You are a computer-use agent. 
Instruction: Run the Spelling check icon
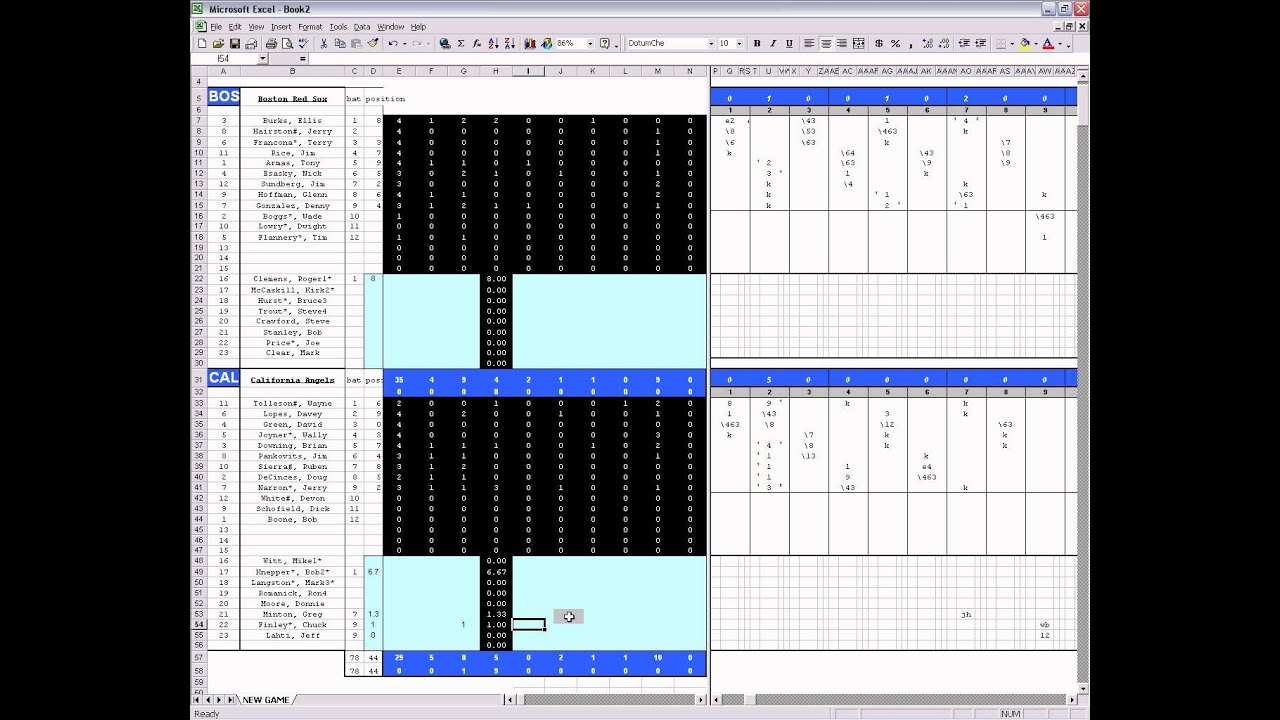point(303,44)
